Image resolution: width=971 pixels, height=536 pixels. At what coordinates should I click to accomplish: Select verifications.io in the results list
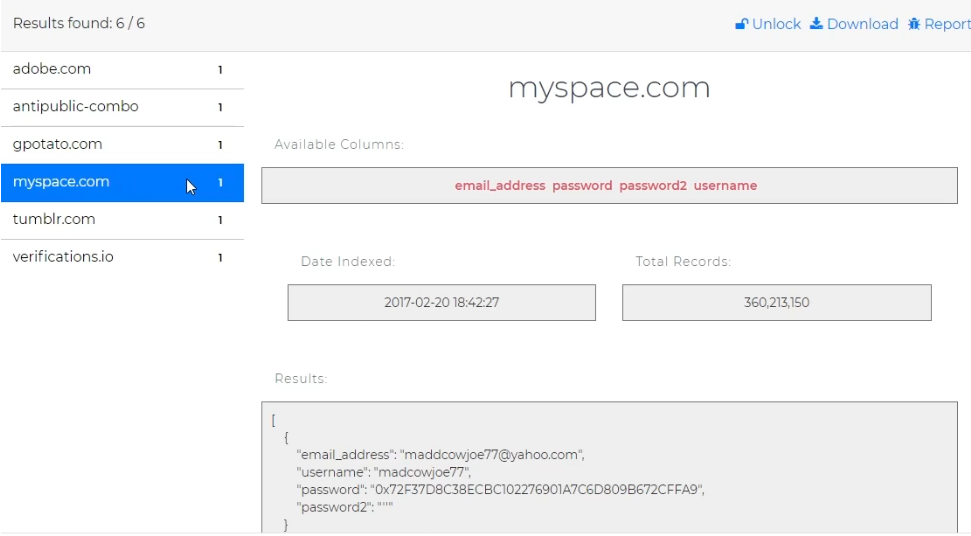(123, 258)
